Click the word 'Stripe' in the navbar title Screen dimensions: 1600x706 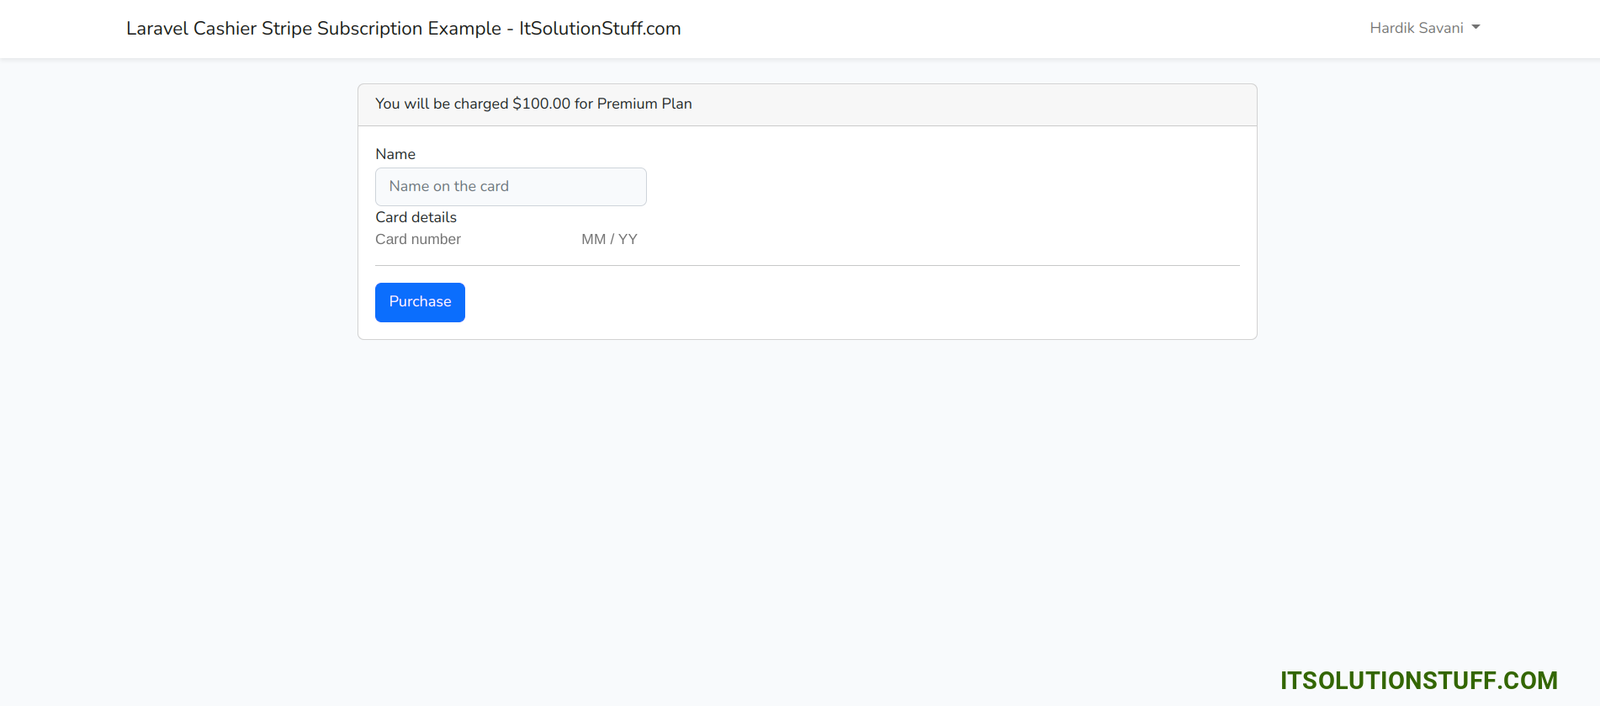[x=287, y=29]
